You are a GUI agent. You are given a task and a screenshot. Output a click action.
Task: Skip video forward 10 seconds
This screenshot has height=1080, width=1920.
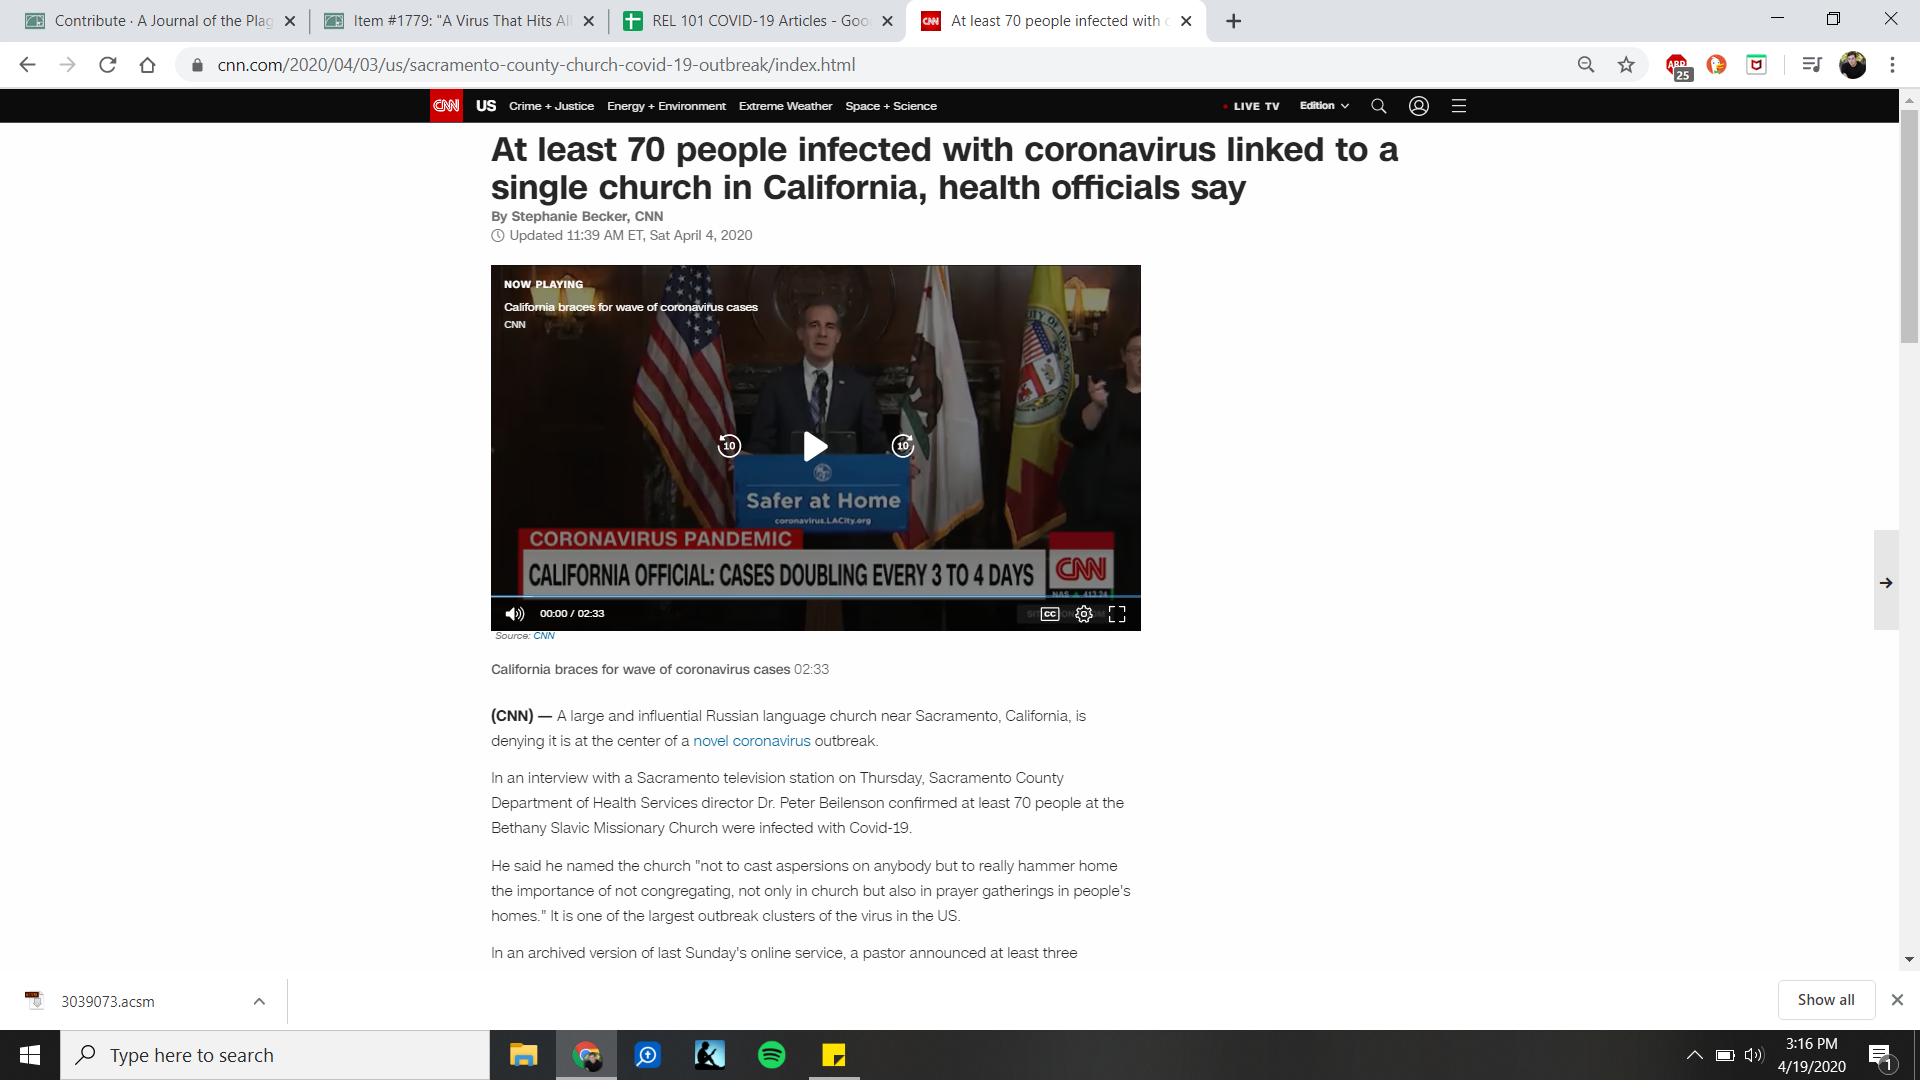903,446
